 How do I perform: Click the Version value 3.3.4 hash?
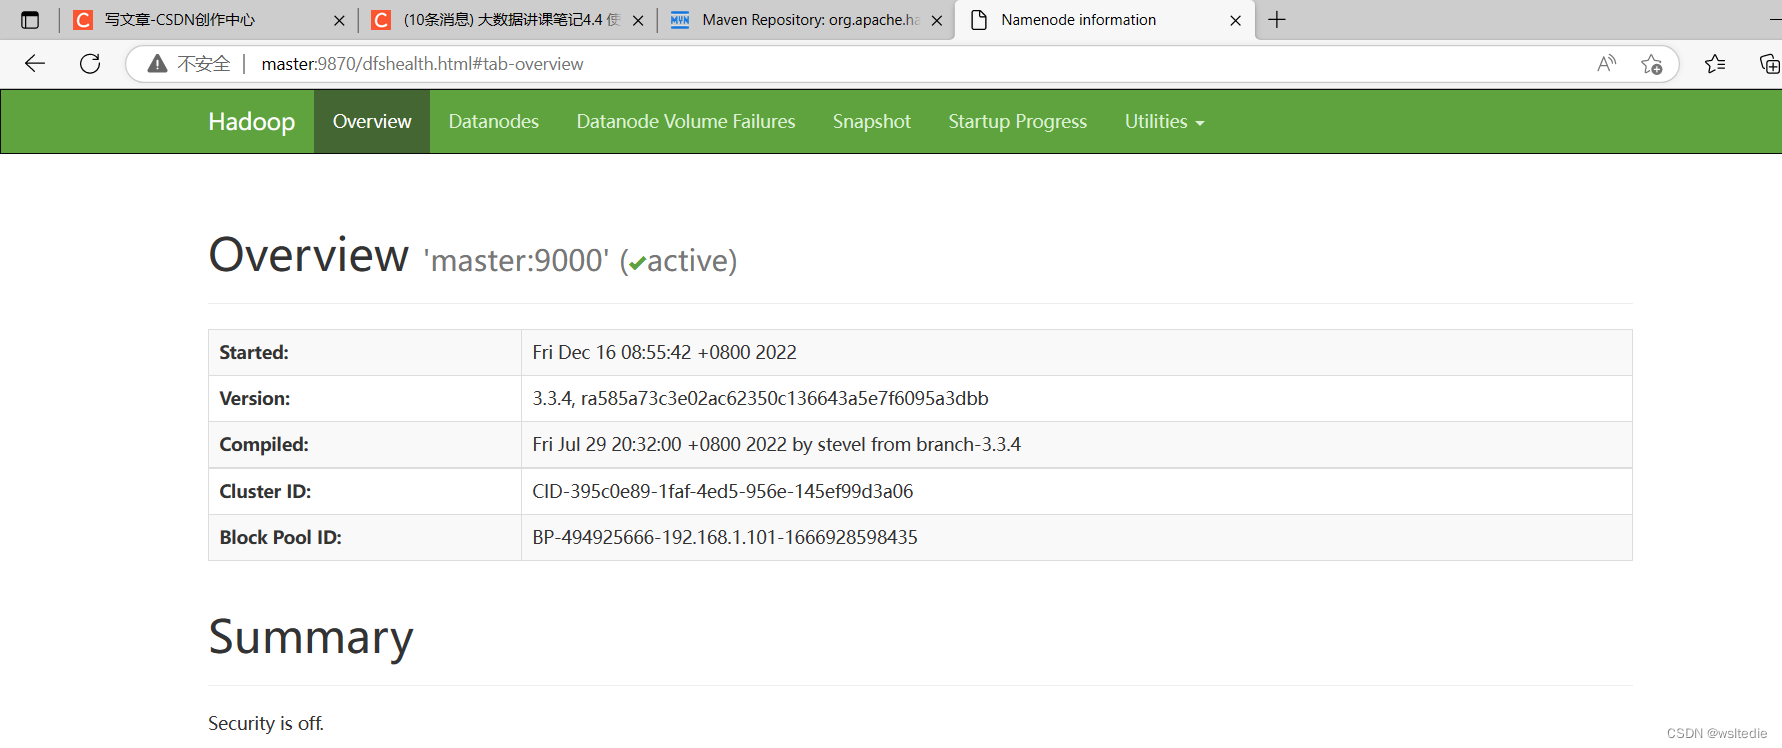[x=761, y=399]
